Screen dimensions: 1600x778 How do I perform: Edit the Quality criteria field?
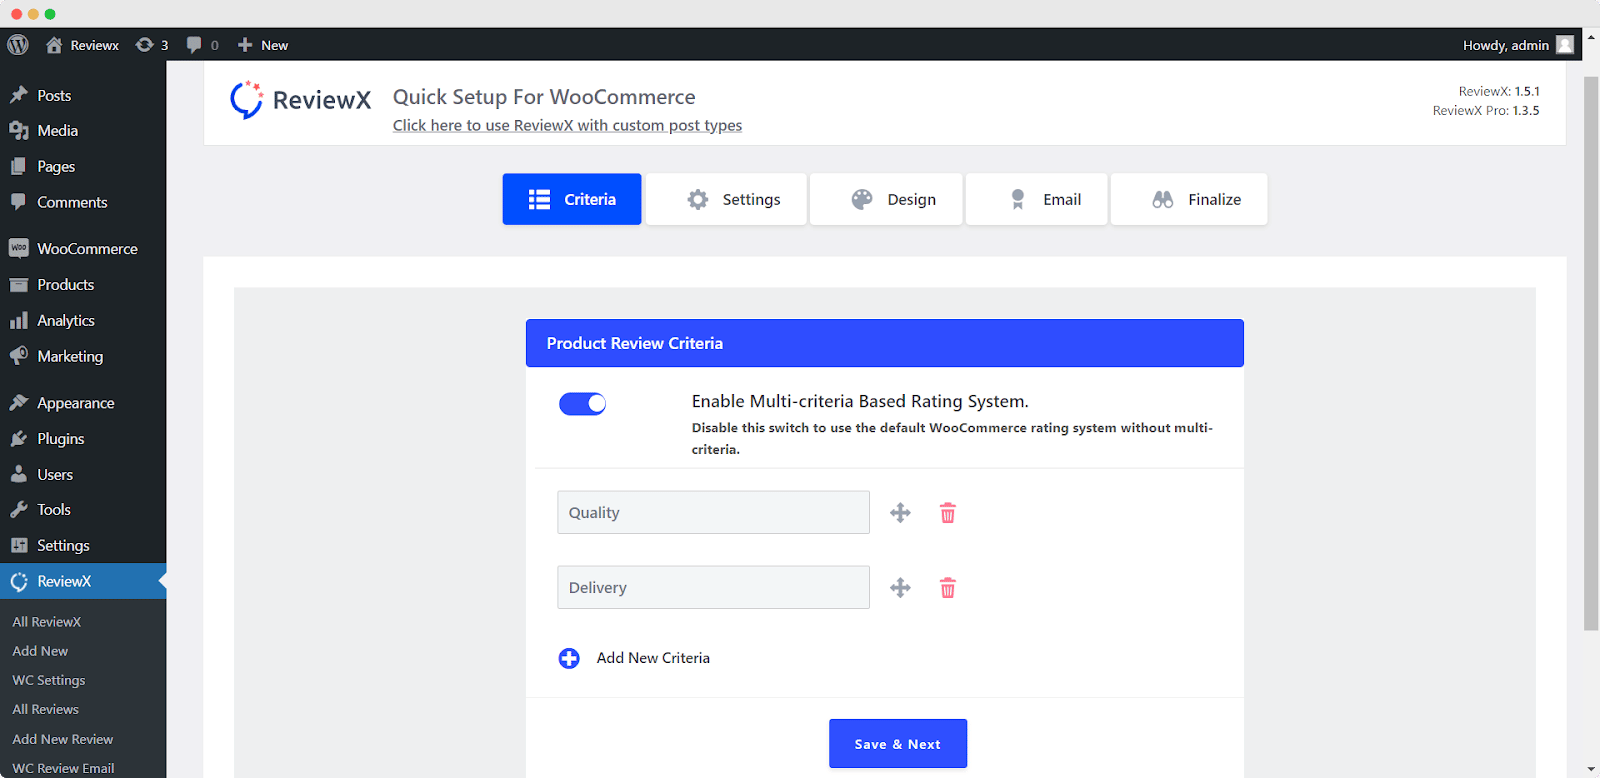(713, 512)
